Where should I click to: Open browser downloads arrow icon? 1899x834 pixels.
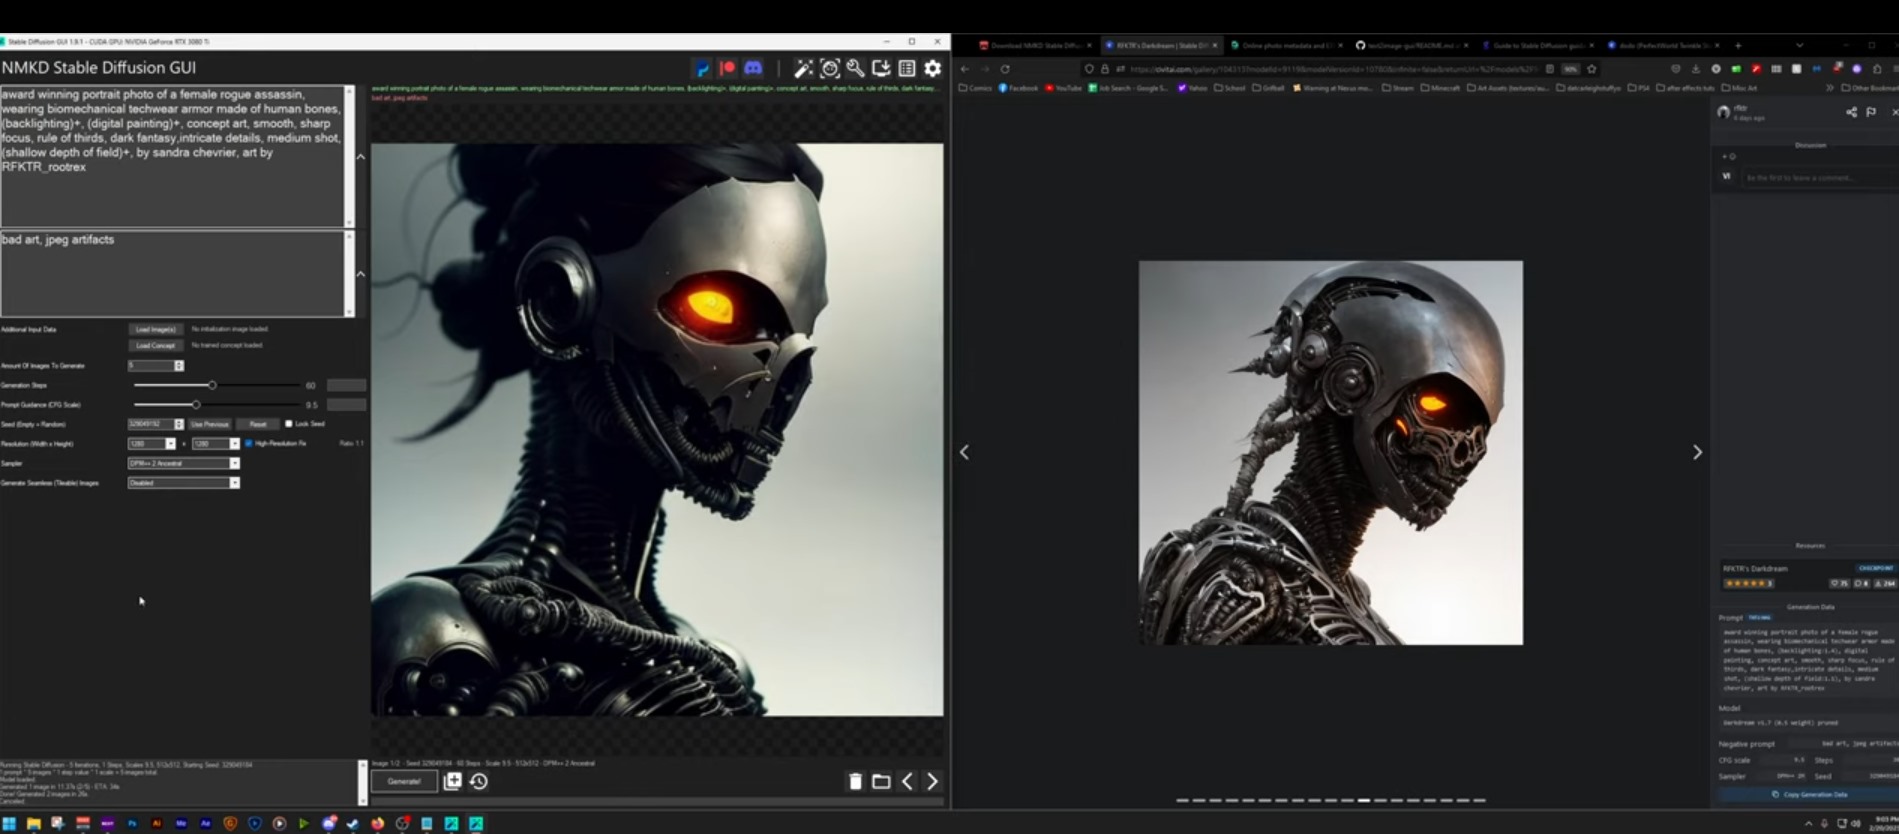1696,69
